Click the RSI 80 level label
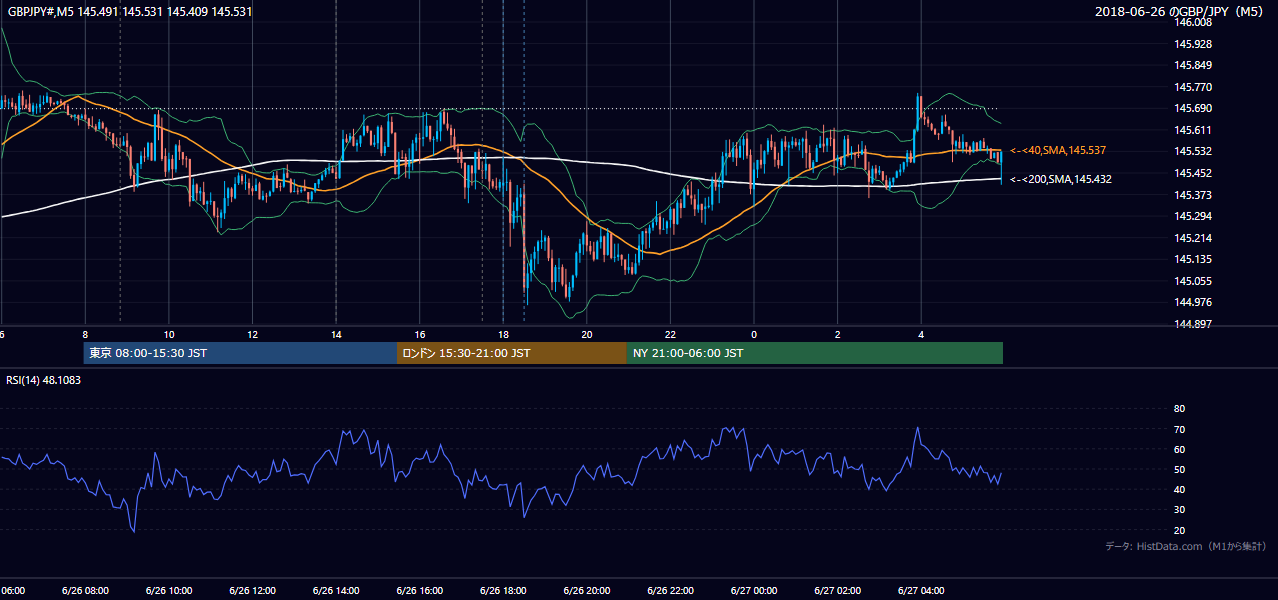 tap(1179, 409)
